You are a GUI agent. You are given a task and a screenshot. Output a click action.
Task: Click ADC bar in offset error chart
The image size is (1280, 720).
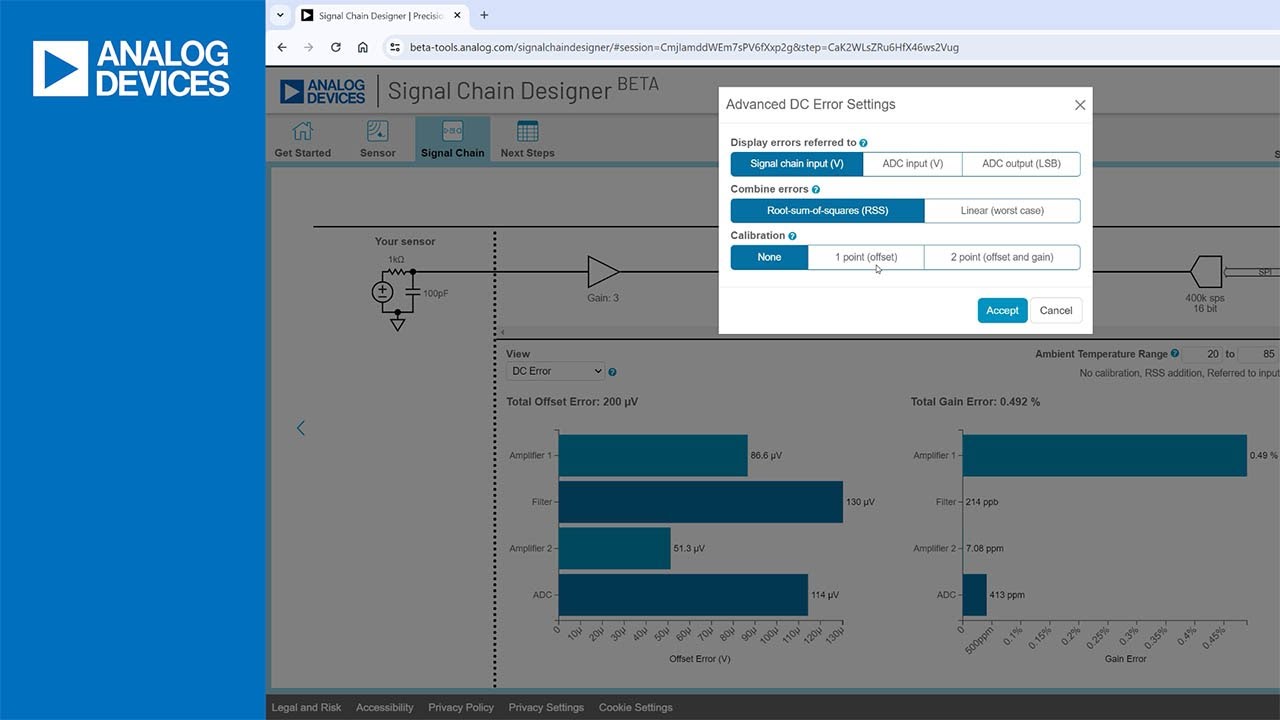point(683,595)
